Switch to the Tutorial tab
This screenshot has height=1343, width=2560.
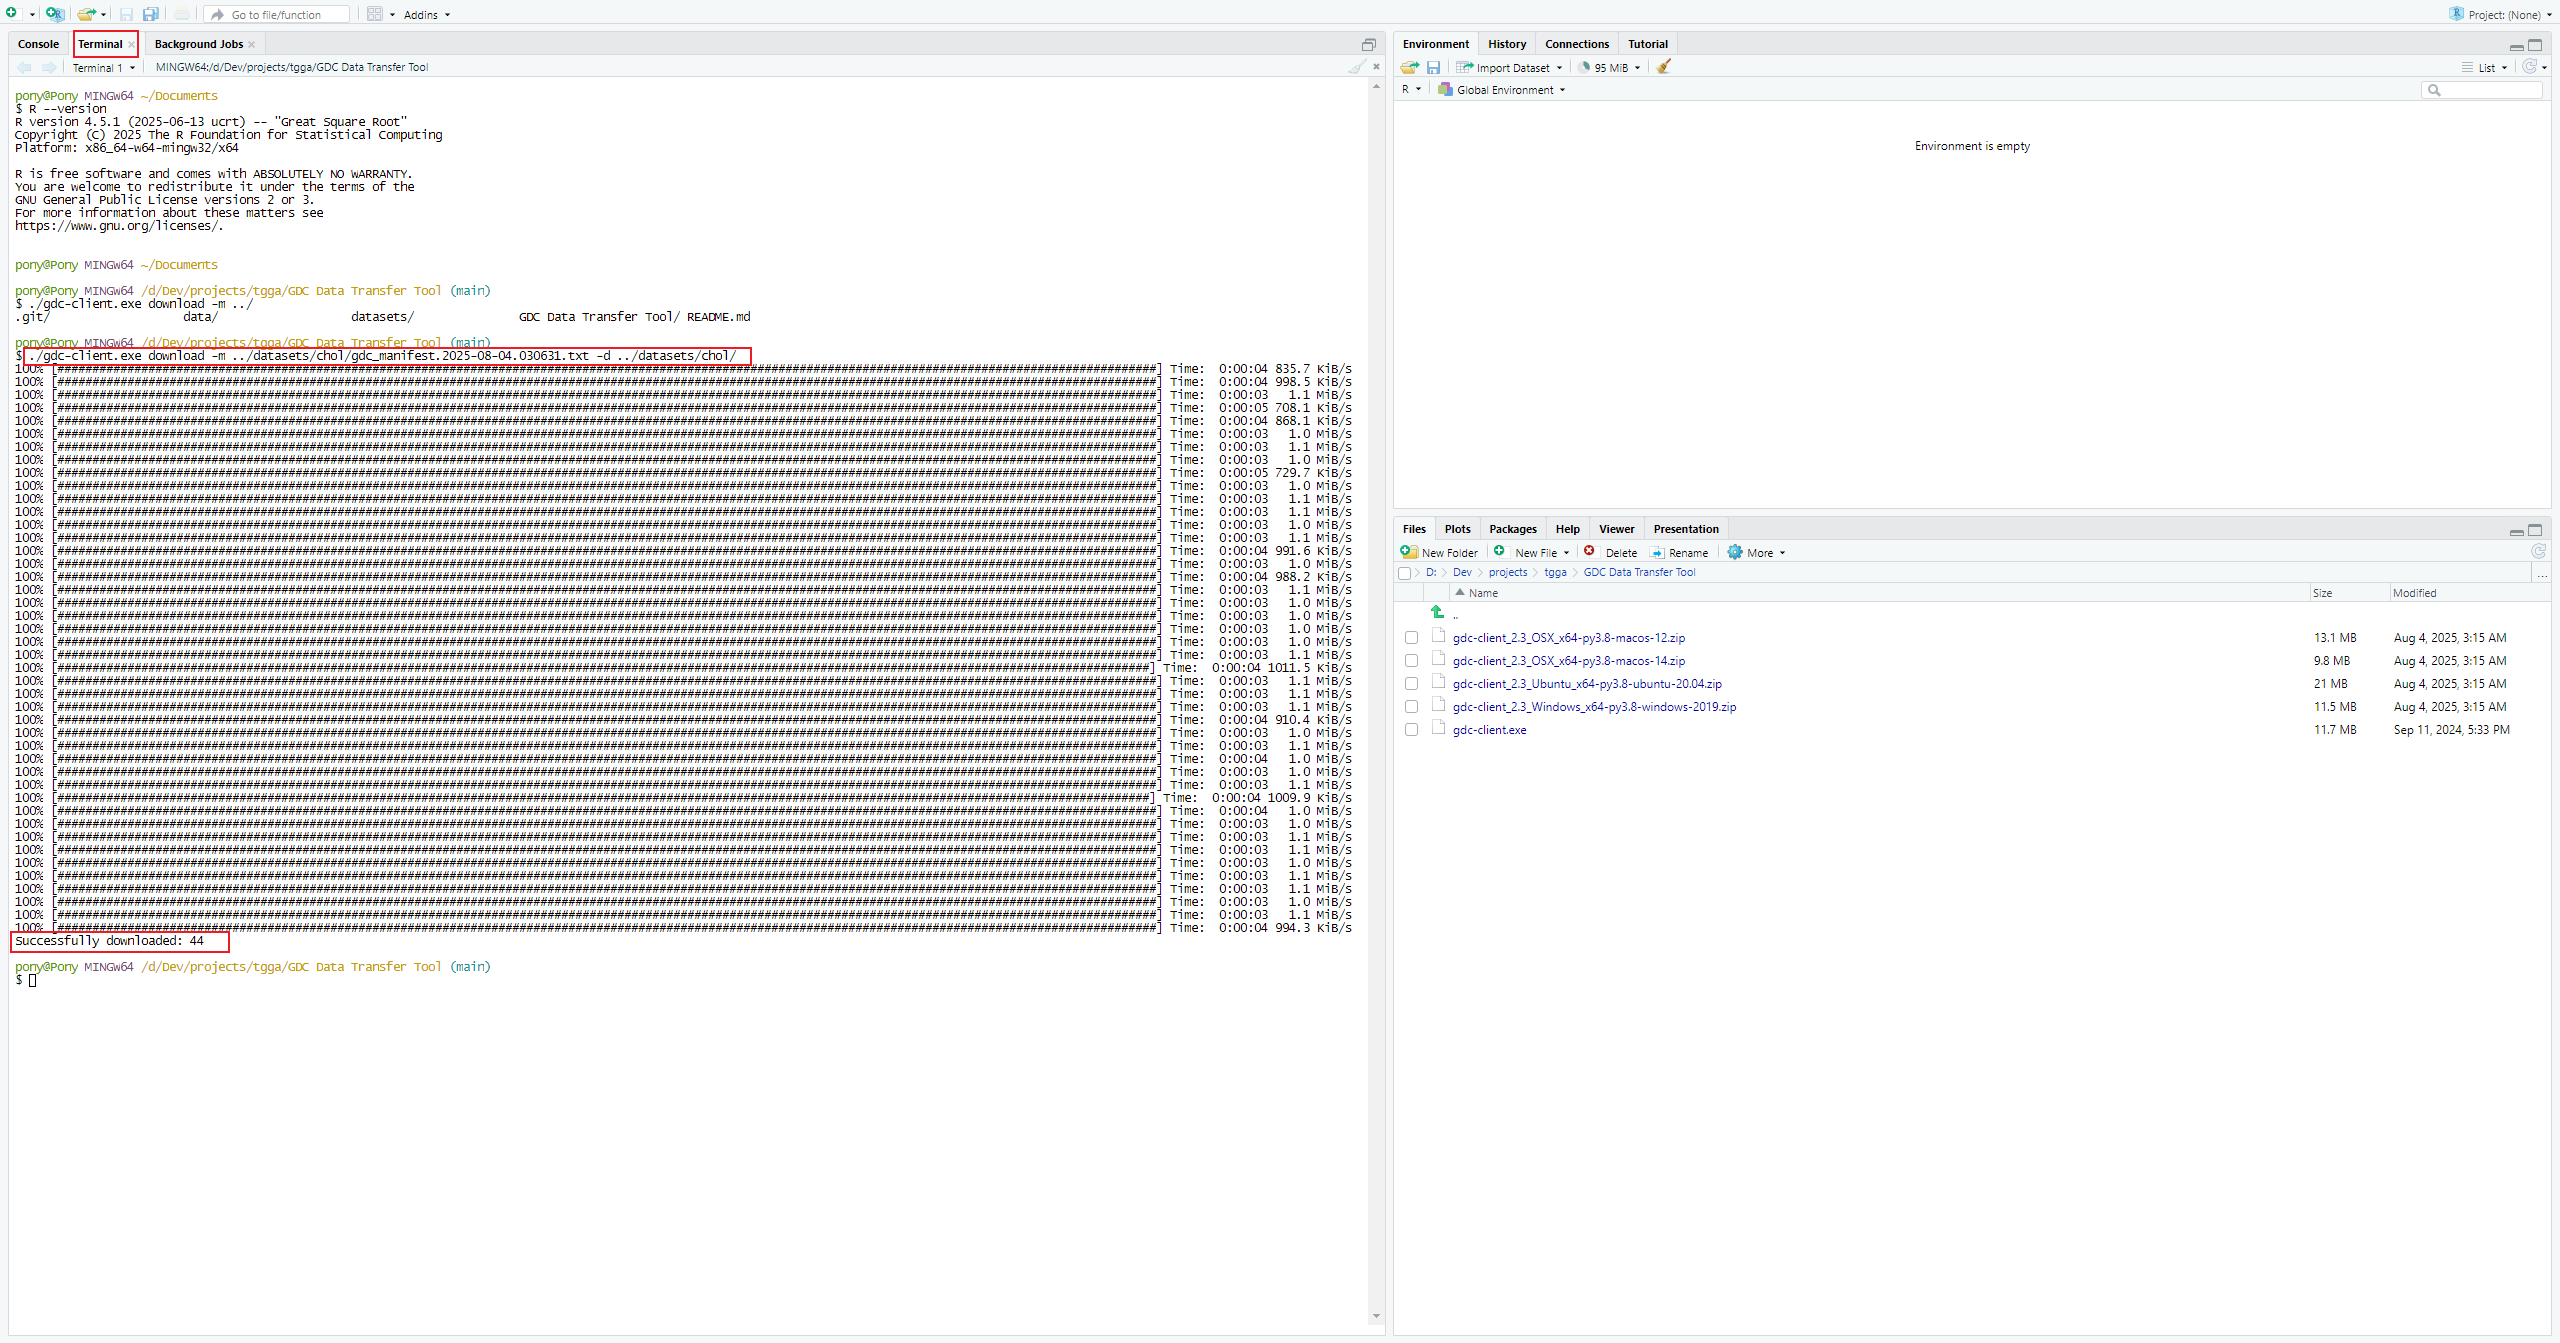pyautogui.click(x=1647, y=44)
